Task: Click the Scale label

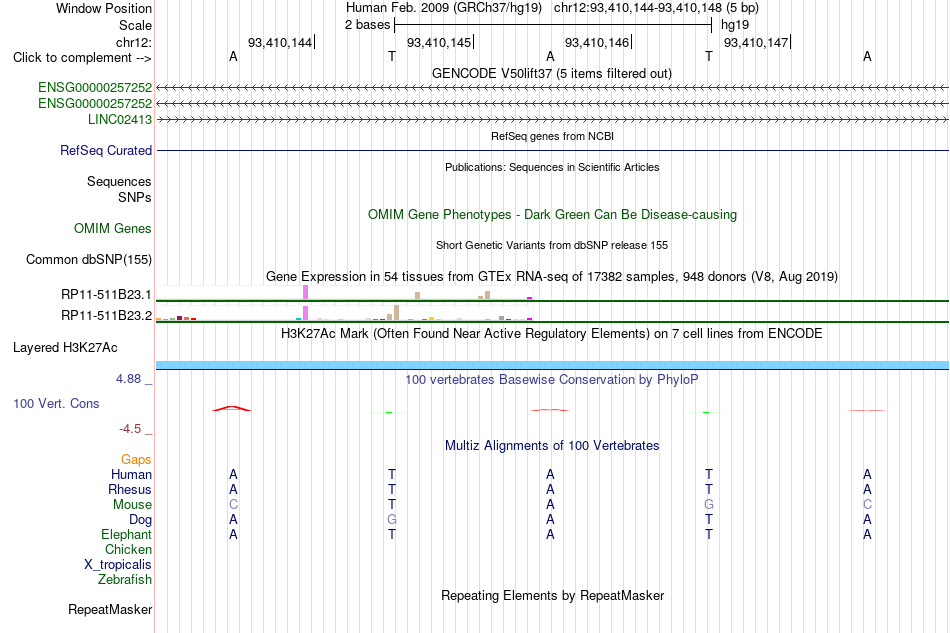Action: pyautogui.click(x=135, y=25)
